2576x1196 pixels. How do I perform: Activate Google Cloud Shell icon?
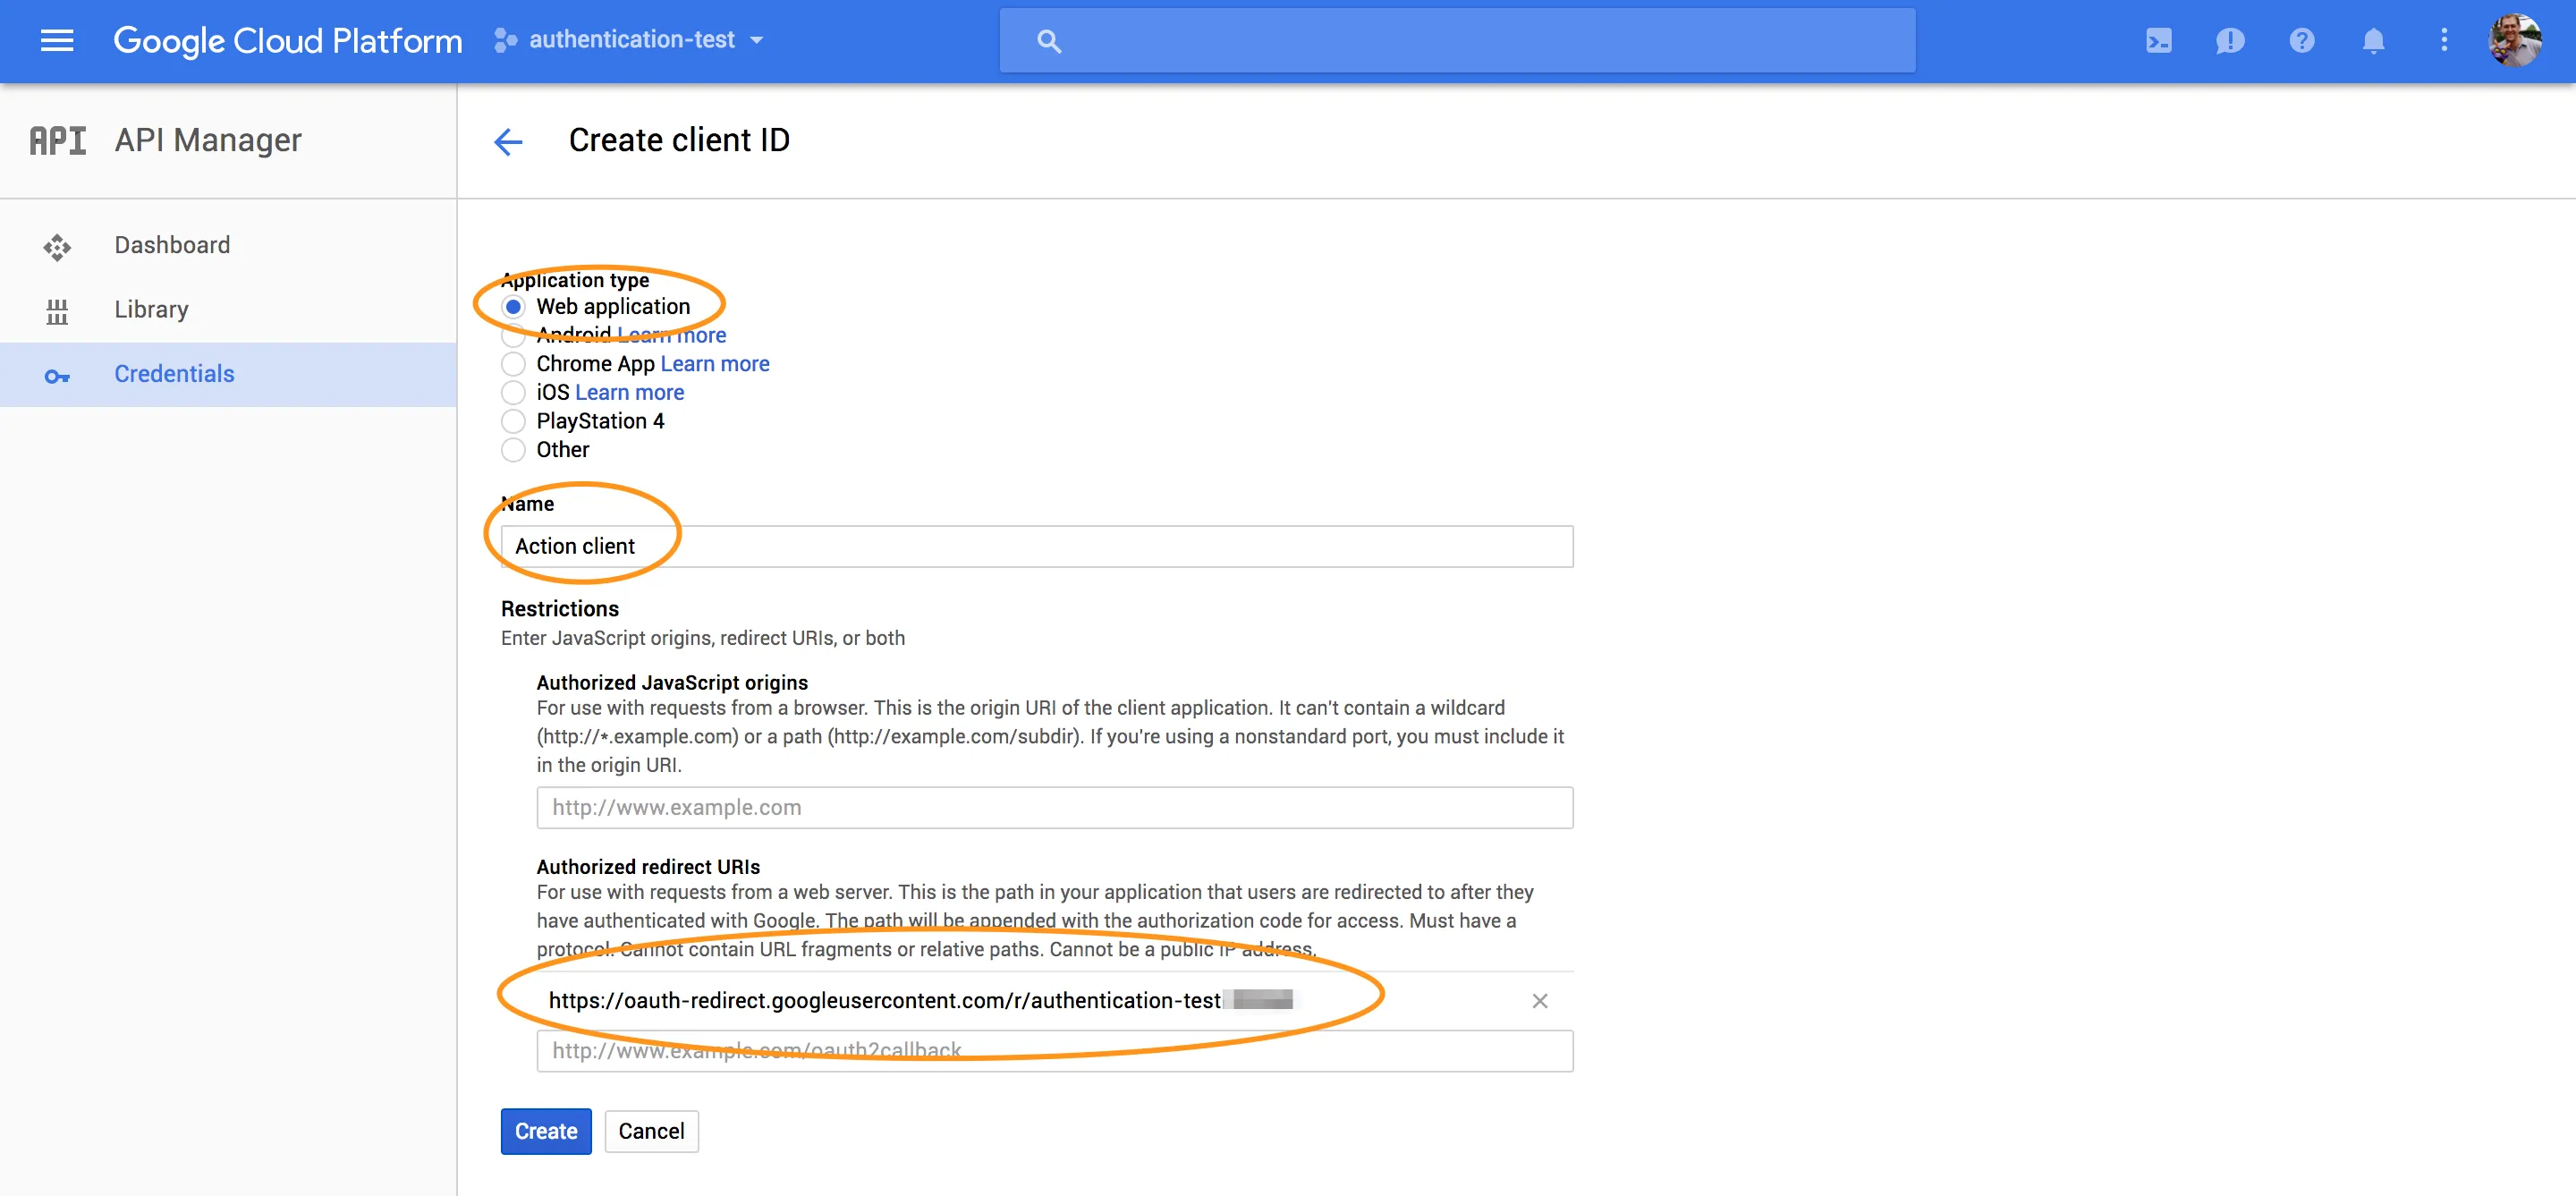(x=2158, y=41)
